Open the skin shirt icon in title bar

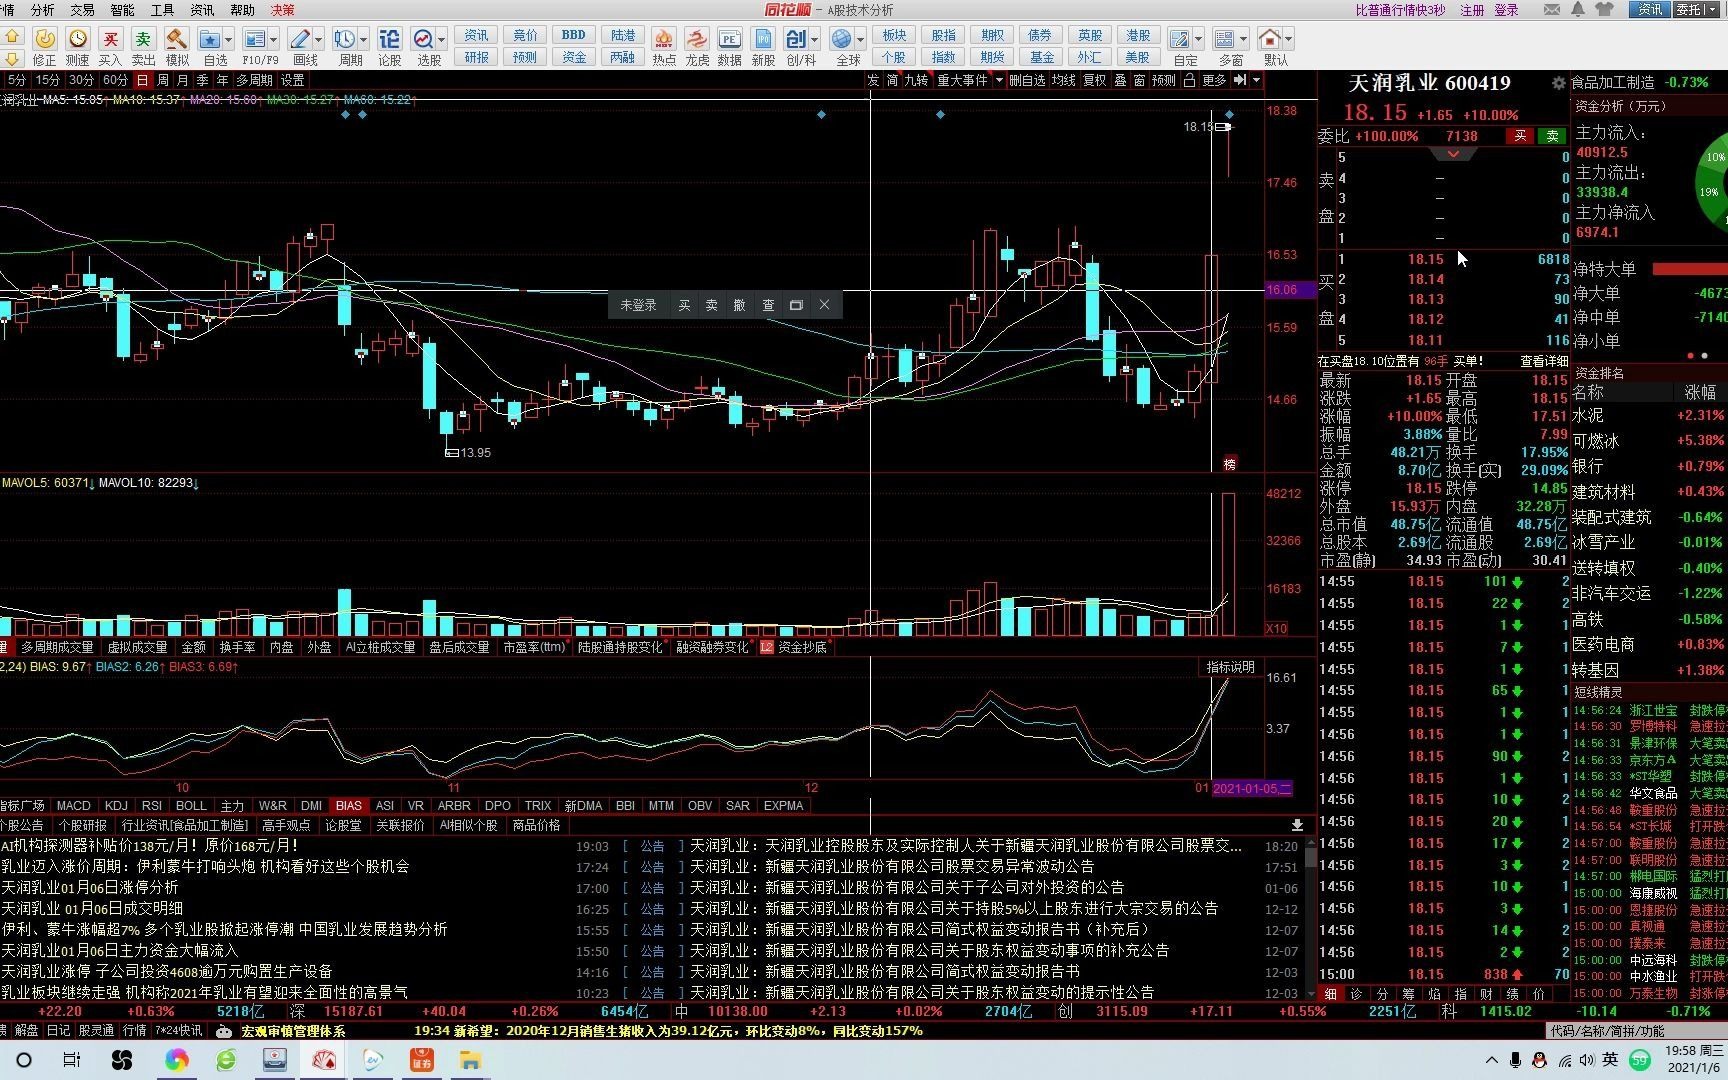coord(1606,9)
